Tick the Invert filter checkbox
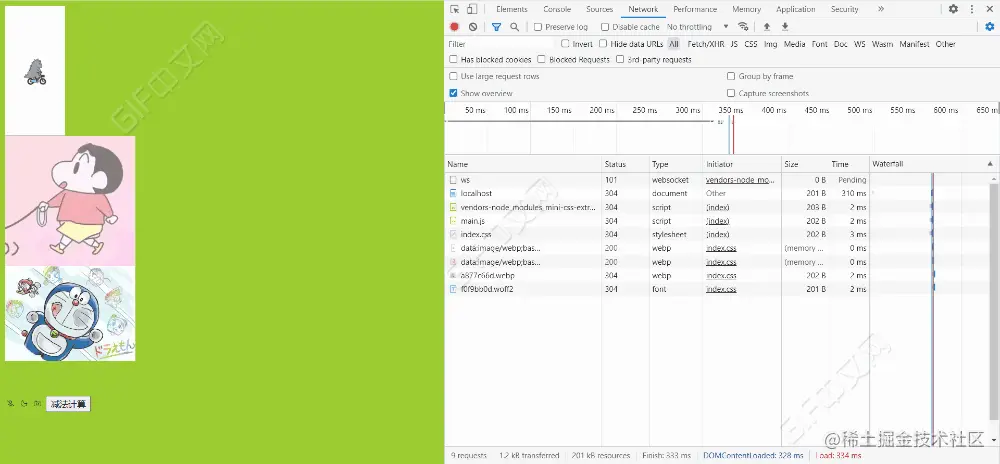This screenshot has width=1000, height=464. coord(565,43)
